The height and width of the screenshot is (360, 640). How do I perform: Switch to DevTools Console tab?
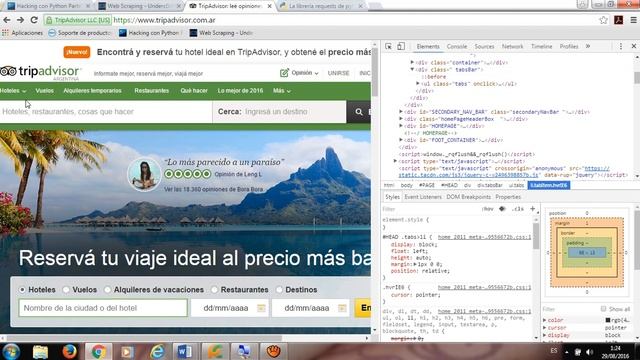pyautogui.click(x=457, y=47)
